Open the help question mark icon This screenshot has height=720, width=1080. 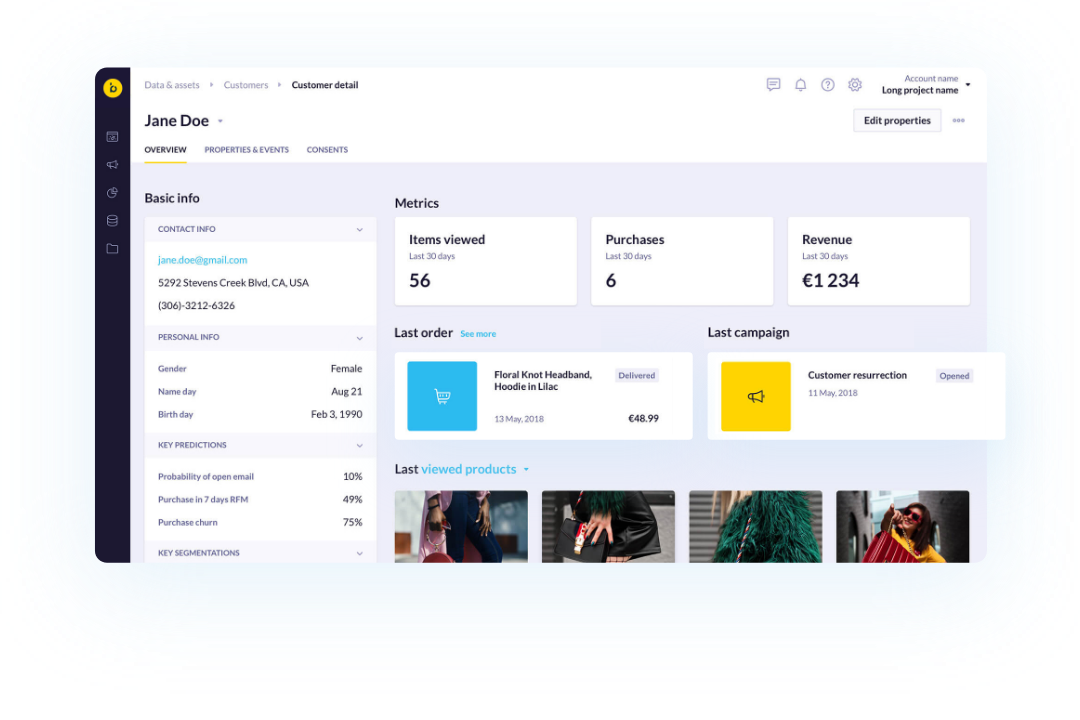[827, 85]
